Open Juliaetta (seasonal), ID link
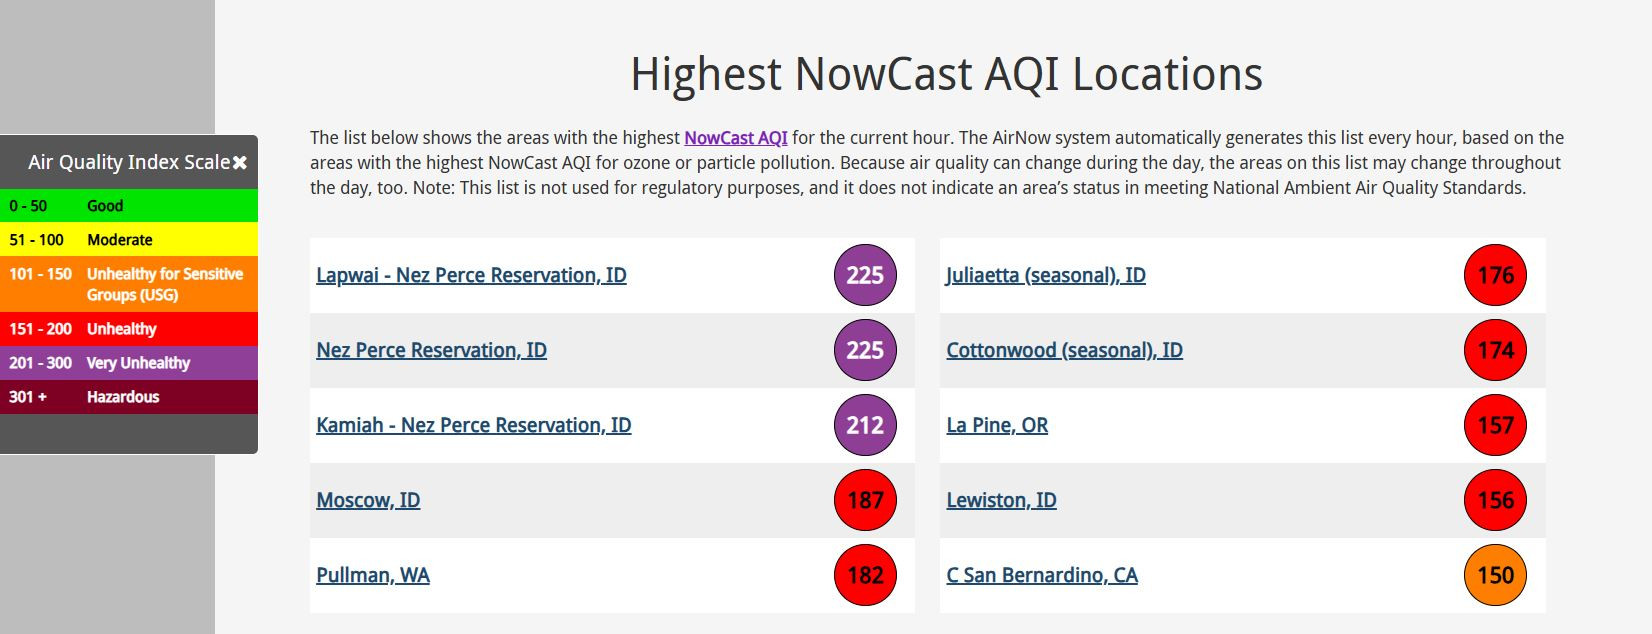The height and width of the screenshot is (634, 1652). point(1046,275)
